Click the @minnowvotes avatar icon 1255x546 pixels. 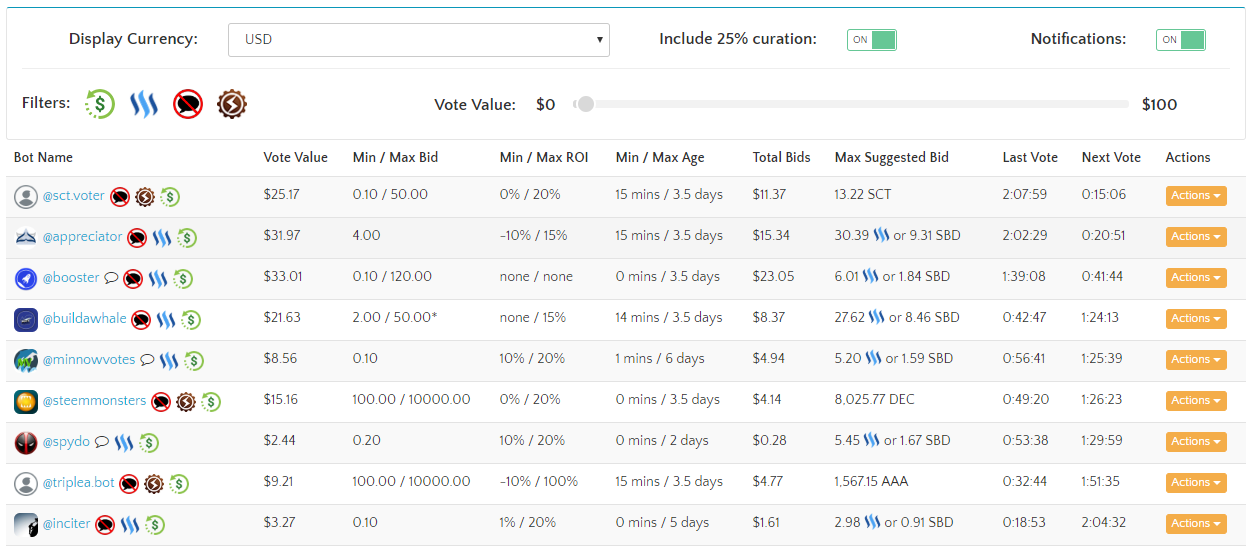click(26, 360)
